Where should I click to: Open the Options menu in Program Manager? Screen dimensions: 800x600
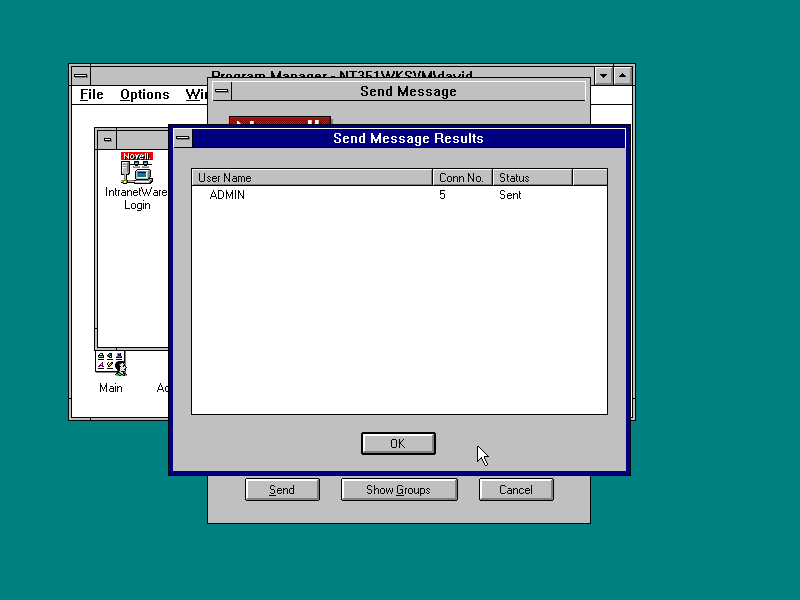[144, 94]
